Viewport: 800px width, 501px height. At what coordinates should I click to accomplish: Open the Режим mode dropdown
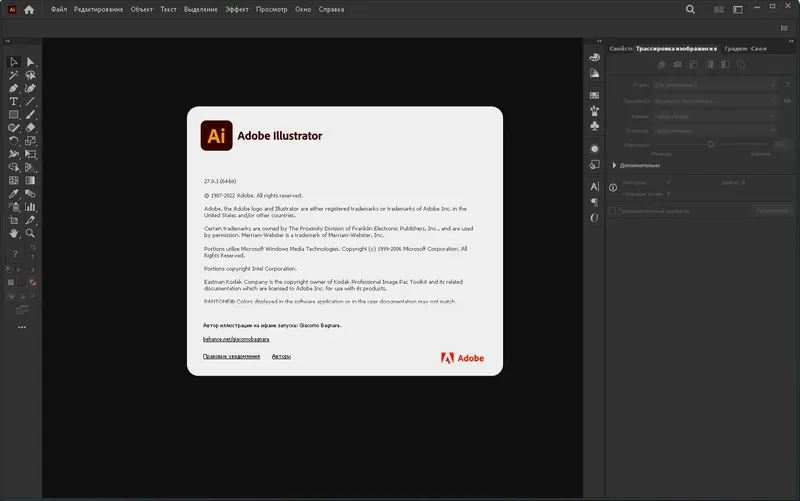pos(715,116)
